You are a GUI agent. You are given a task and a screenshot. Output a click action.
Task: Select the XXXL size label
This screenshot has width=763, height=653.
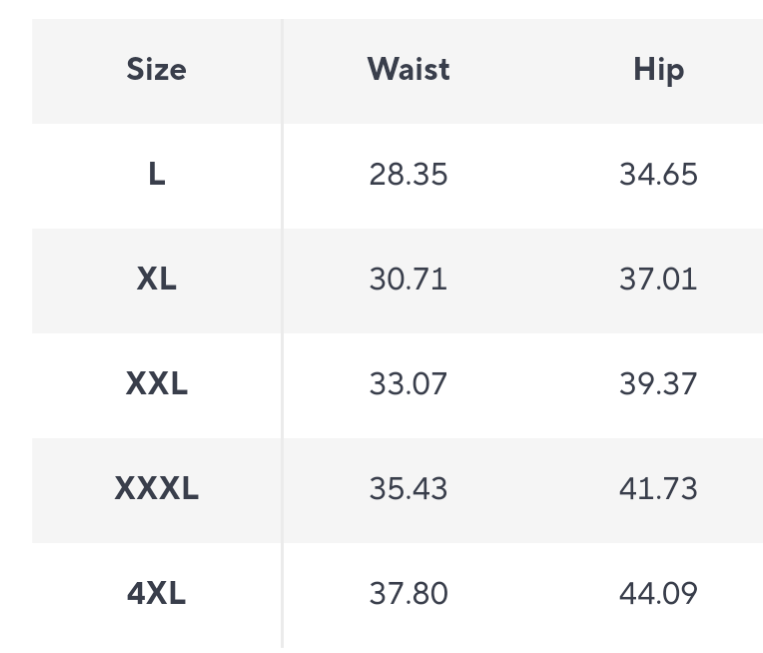[x=156, y=490]
